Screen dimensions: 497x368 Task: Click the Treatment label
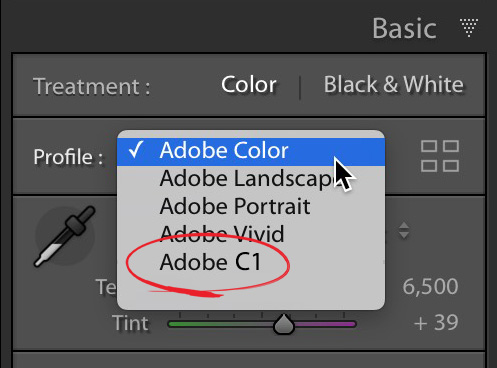pyautogui.click(x=92, y=86)
